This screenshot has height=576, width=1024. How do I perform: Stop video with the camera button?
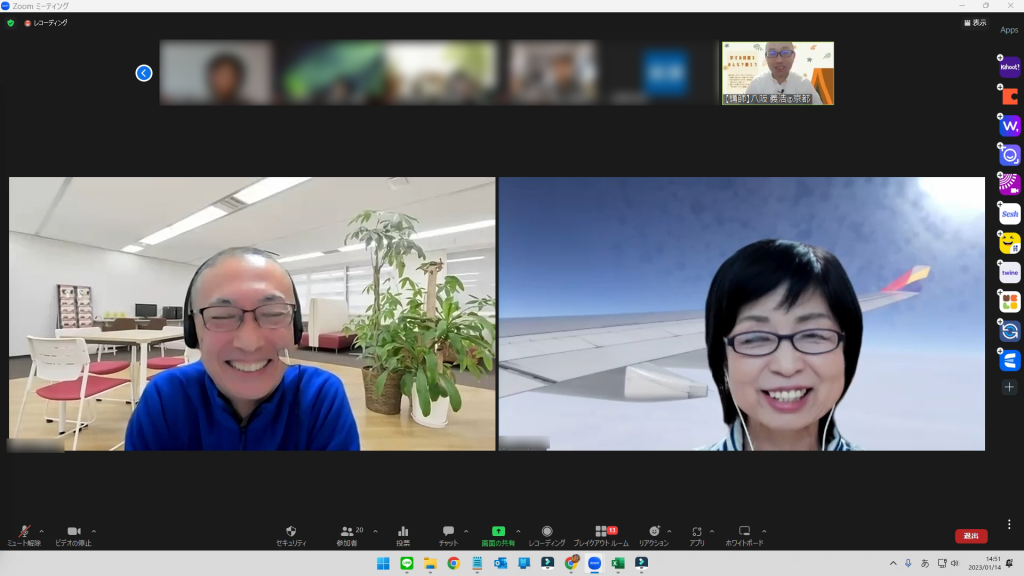73,535
